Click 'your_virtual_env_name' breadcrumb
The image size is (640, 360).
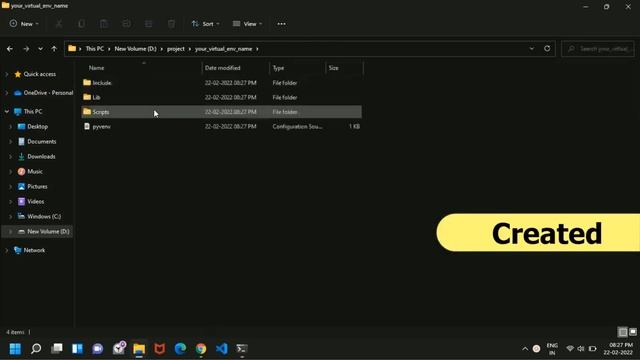223,49
